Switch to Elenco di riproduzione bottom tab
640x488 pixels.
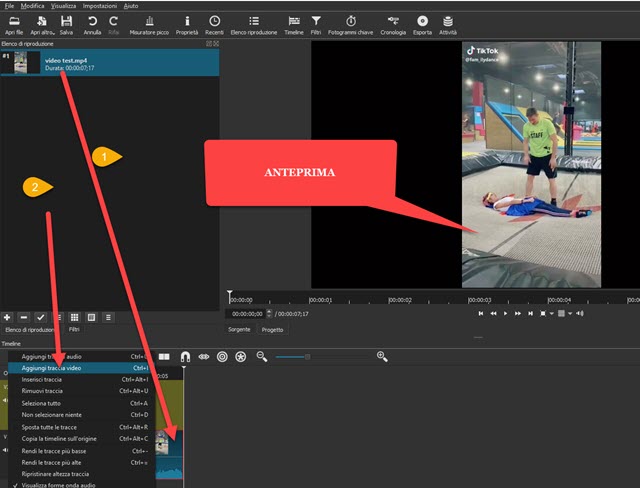29,330
